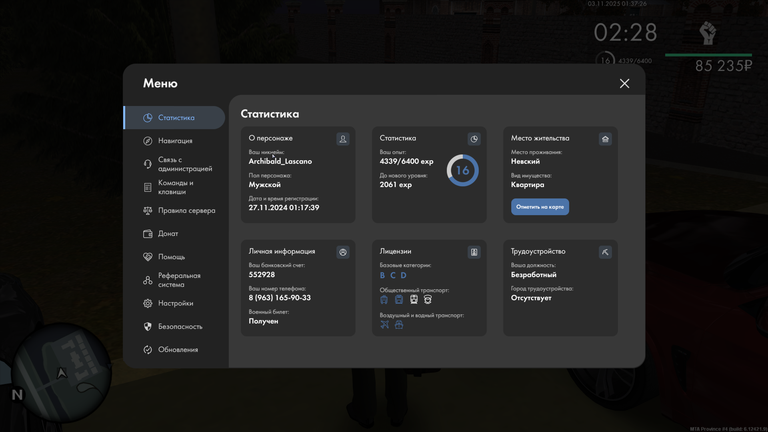Select the category B license
The width and height of the screenshot is (768, 432).
point(383,275)
